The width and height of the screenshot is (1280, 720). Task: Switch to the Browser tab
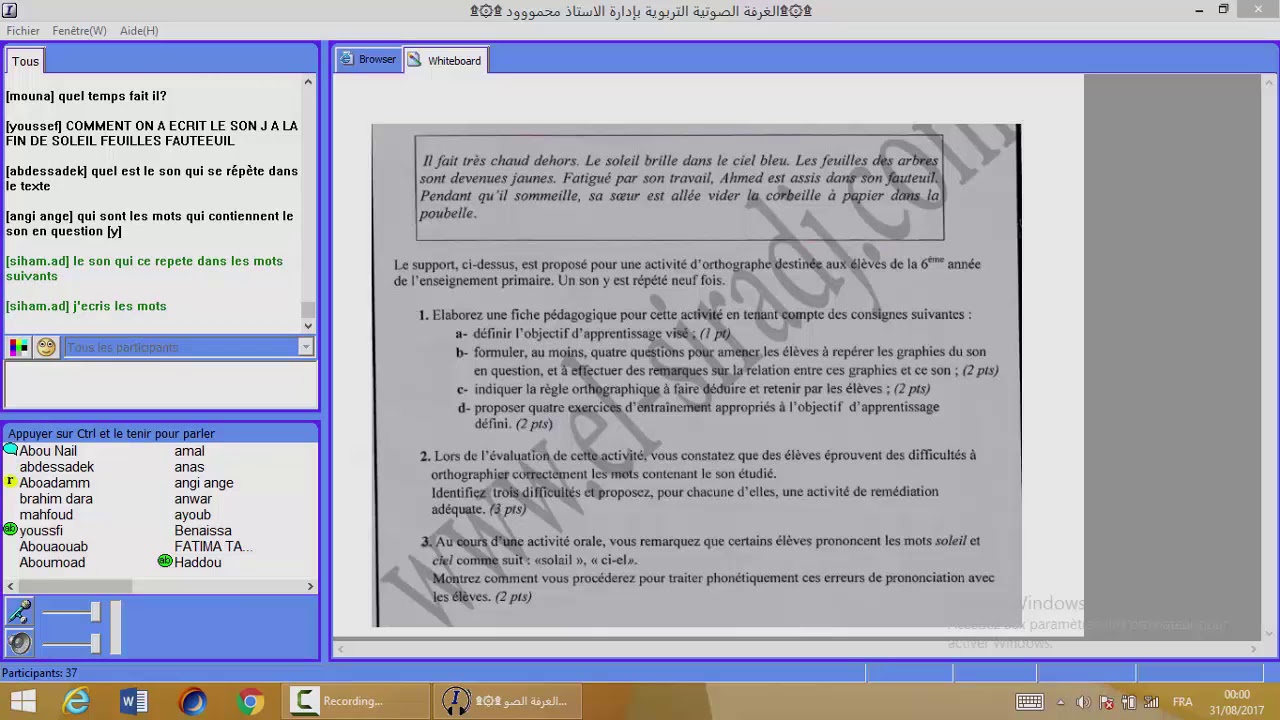368,60
